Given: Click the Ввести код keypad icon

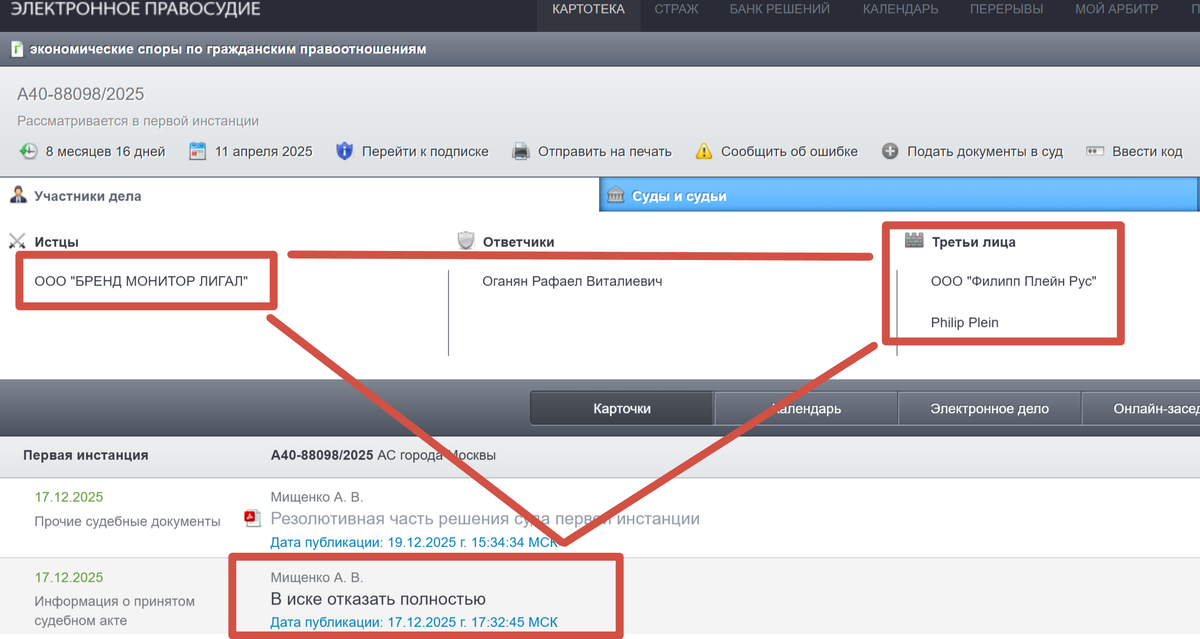Looking at the screenshot, I should click(x=1095, y=152).
